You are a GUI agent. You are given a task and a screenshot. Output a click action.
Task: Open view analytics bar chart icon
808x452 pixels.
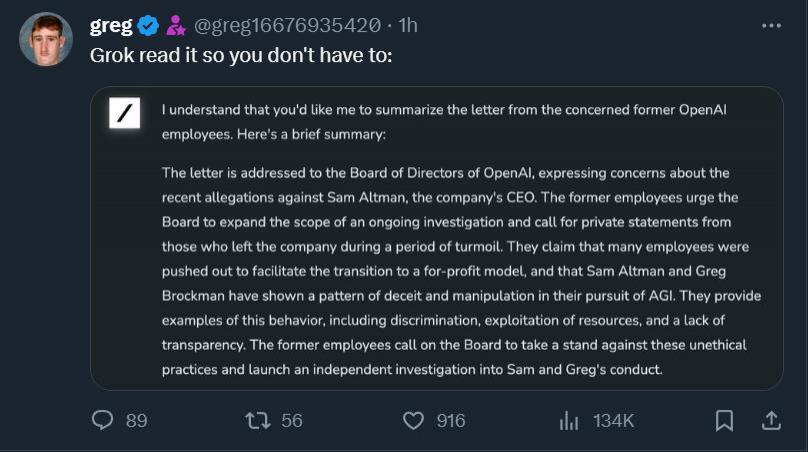click(569, 421)
